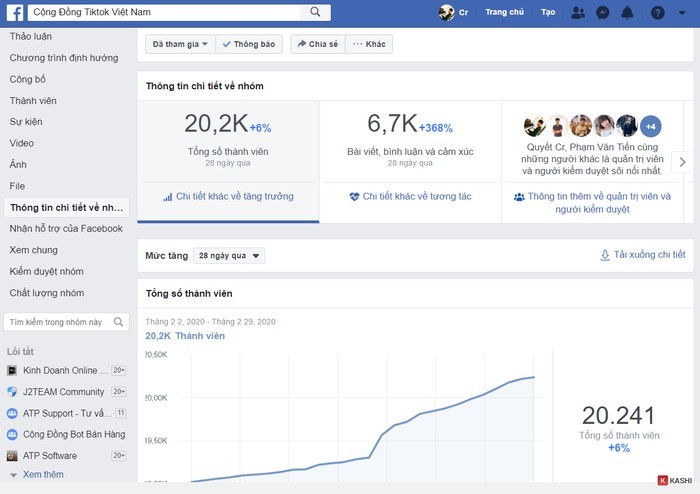Click the next arrow on insights cards
The width and height of the screenshot is (700, 494).
682,162
